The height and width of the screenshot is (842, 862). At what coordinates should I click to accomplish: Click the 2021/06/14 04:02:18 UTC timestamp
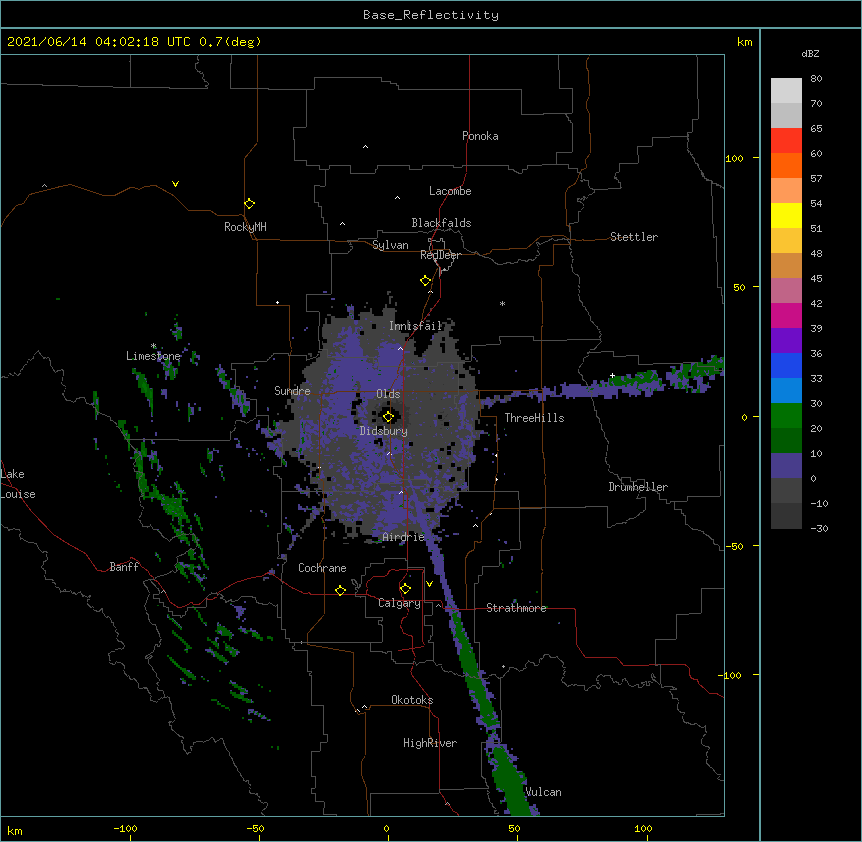(99, 42)
